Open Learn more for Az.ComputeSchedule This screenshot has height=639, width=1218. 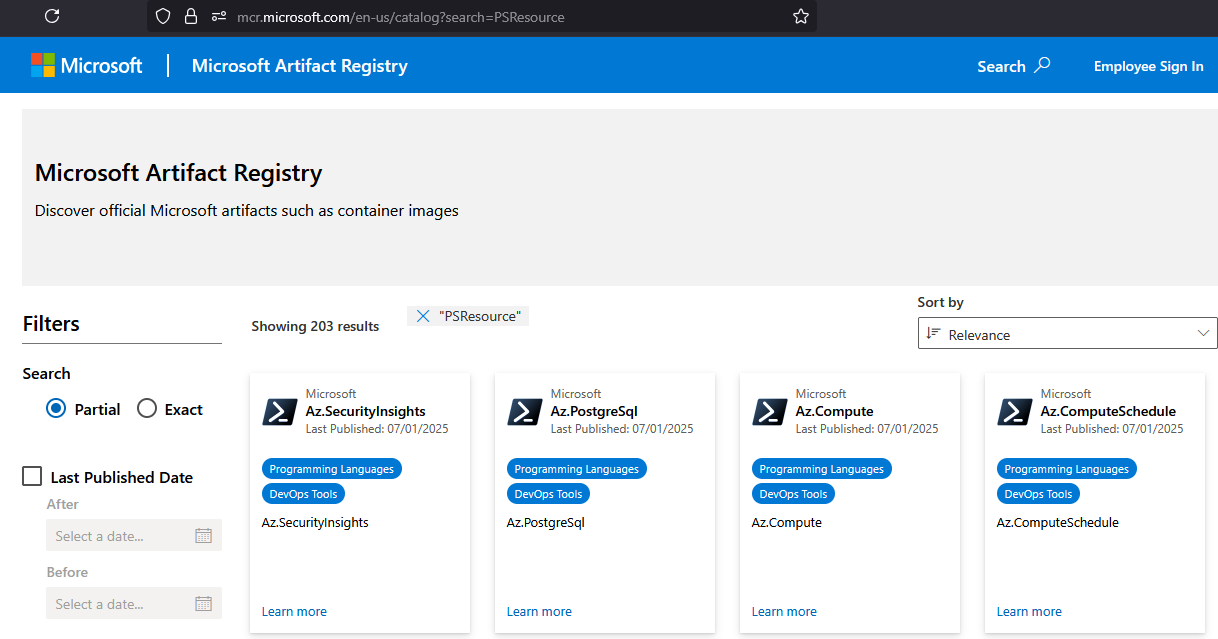click(x=1029, y=611)
